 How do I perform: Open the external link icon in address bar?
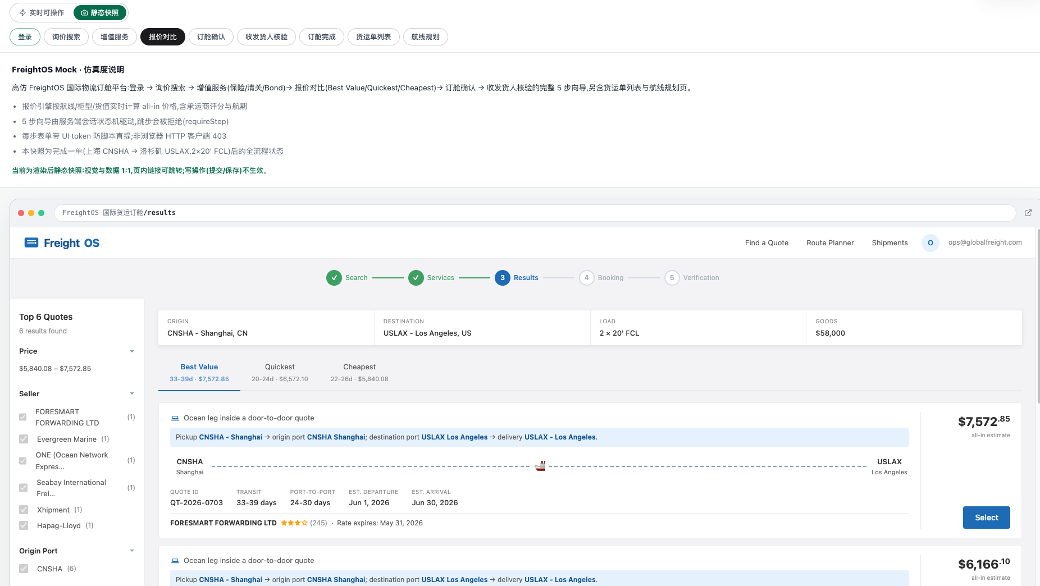click(1028, 213)
